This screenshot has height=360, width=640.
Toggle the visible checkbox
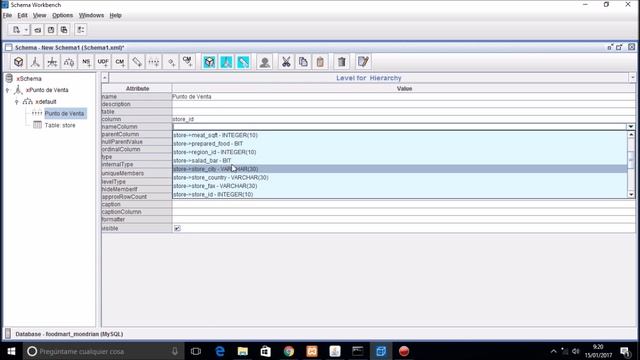[177, 229]
